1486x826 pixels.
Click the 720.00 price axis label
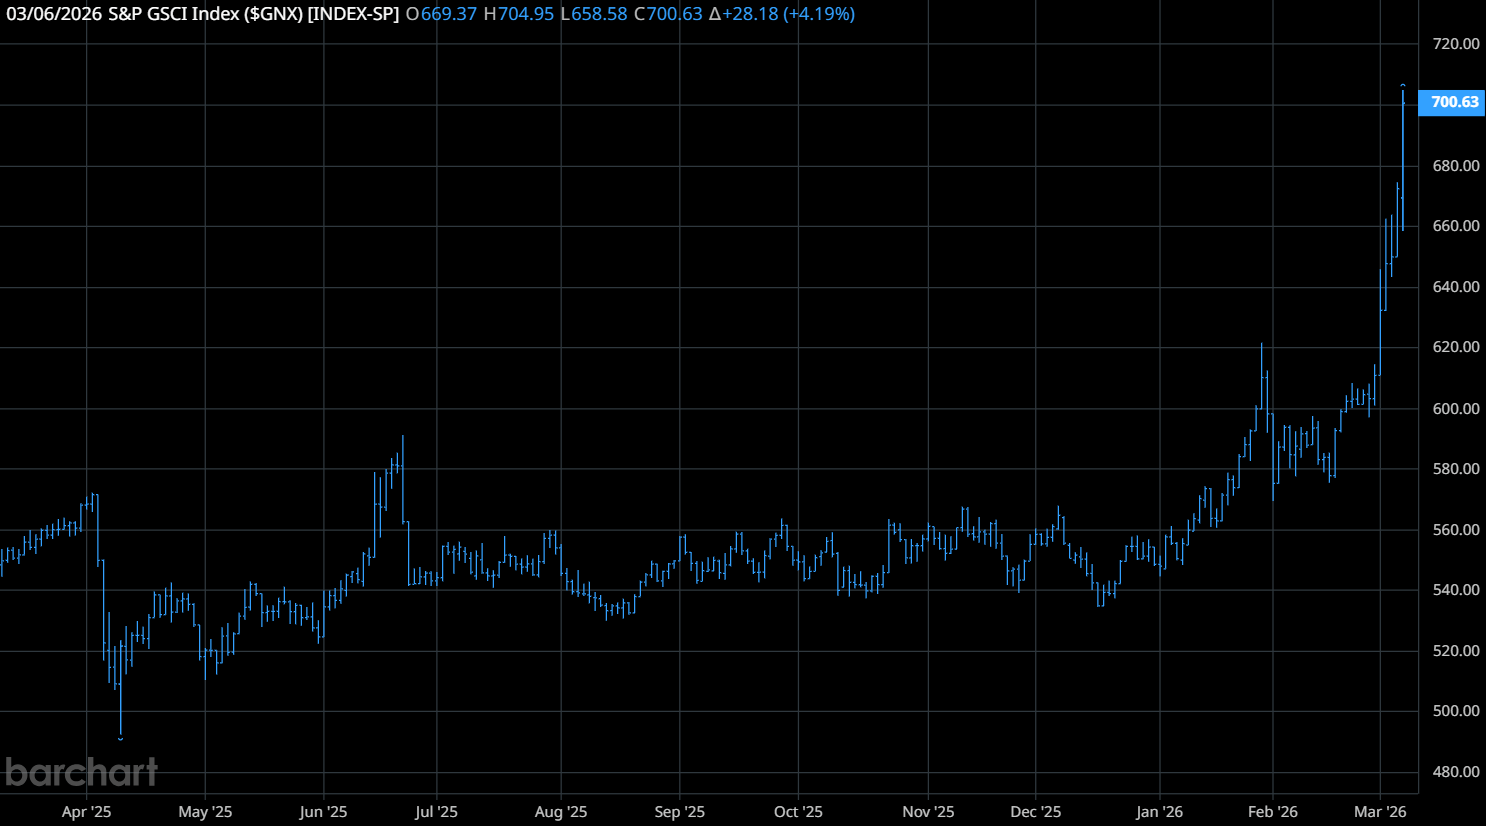tap(1456, 44)
